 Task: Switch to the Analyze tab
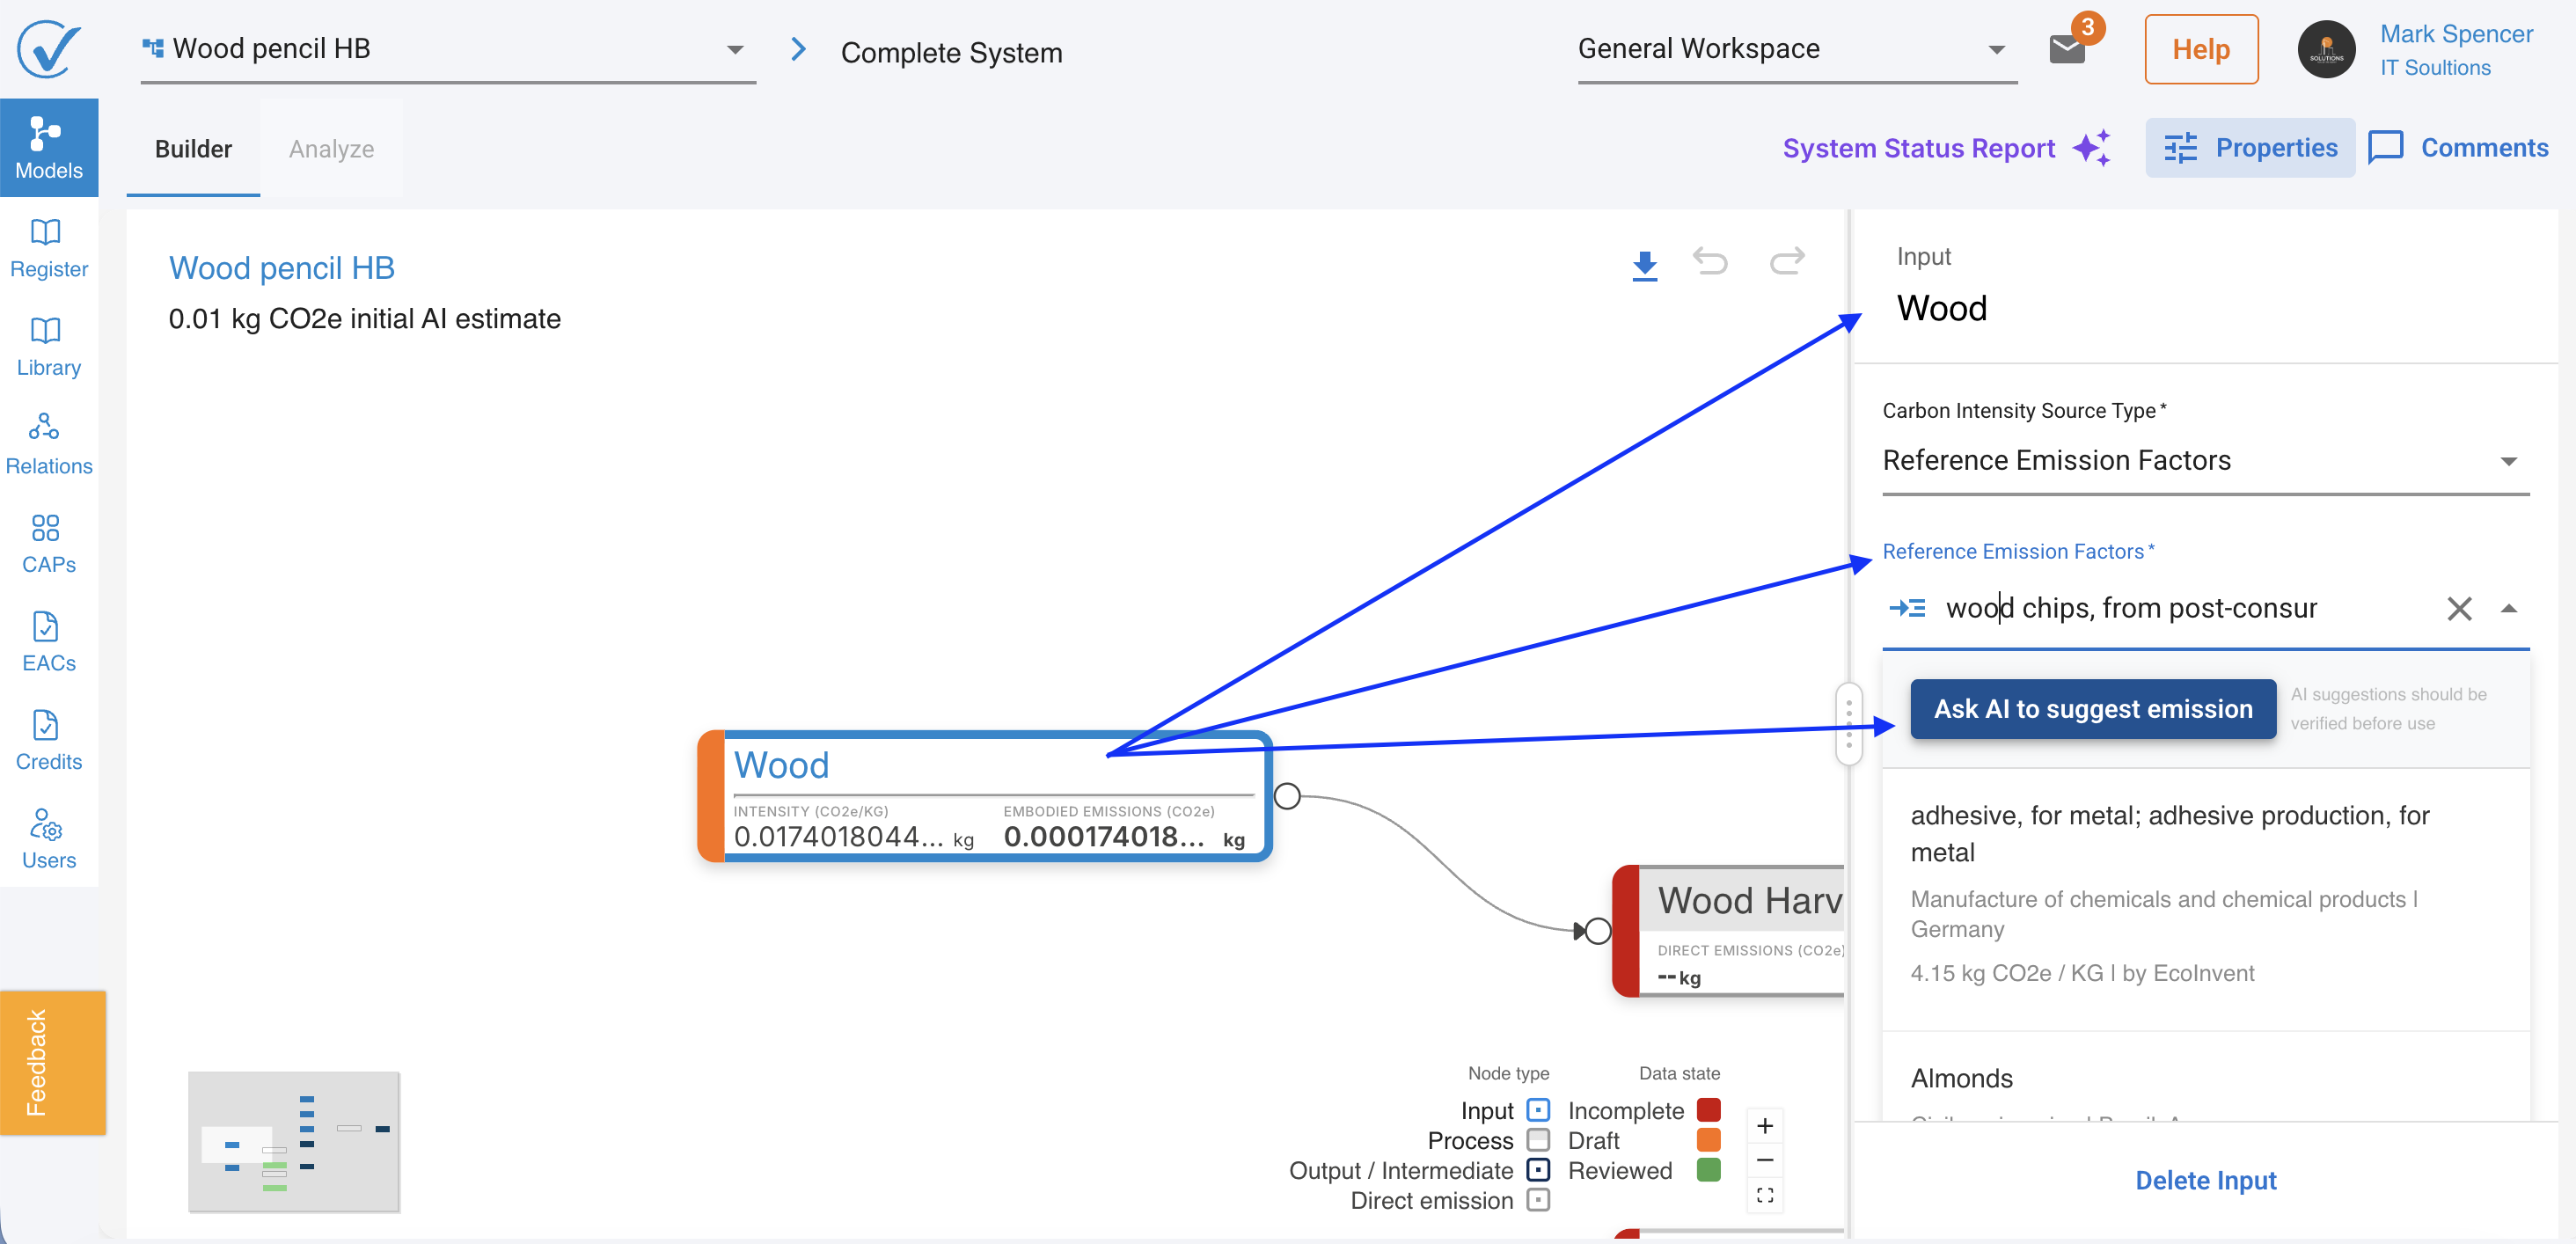tap(331, 149)
